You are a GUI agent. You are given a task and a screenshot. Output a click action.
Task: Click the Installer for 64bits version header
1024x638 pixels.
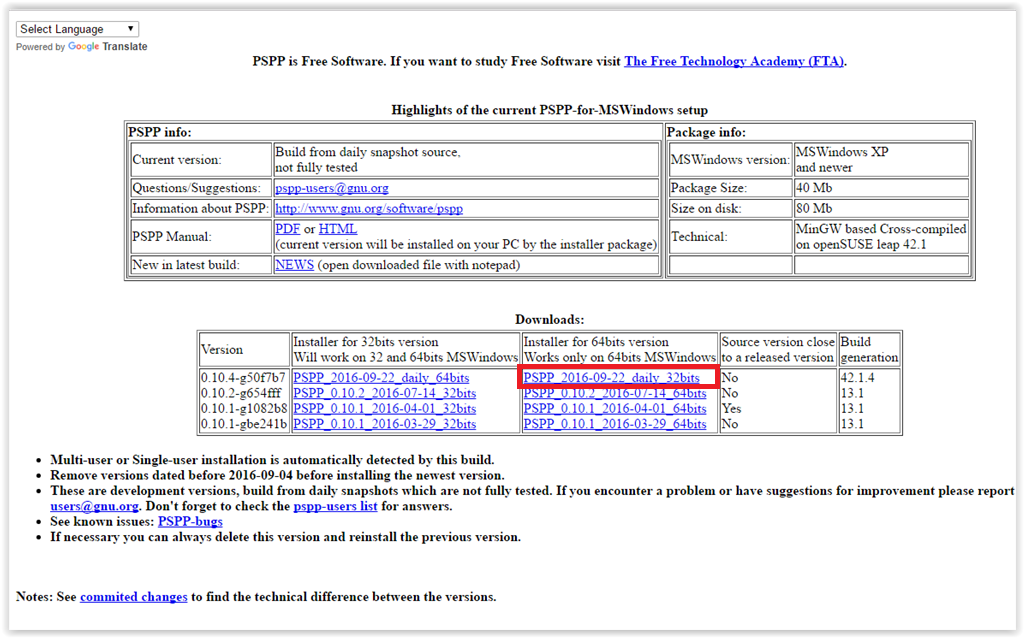[620, 350]
